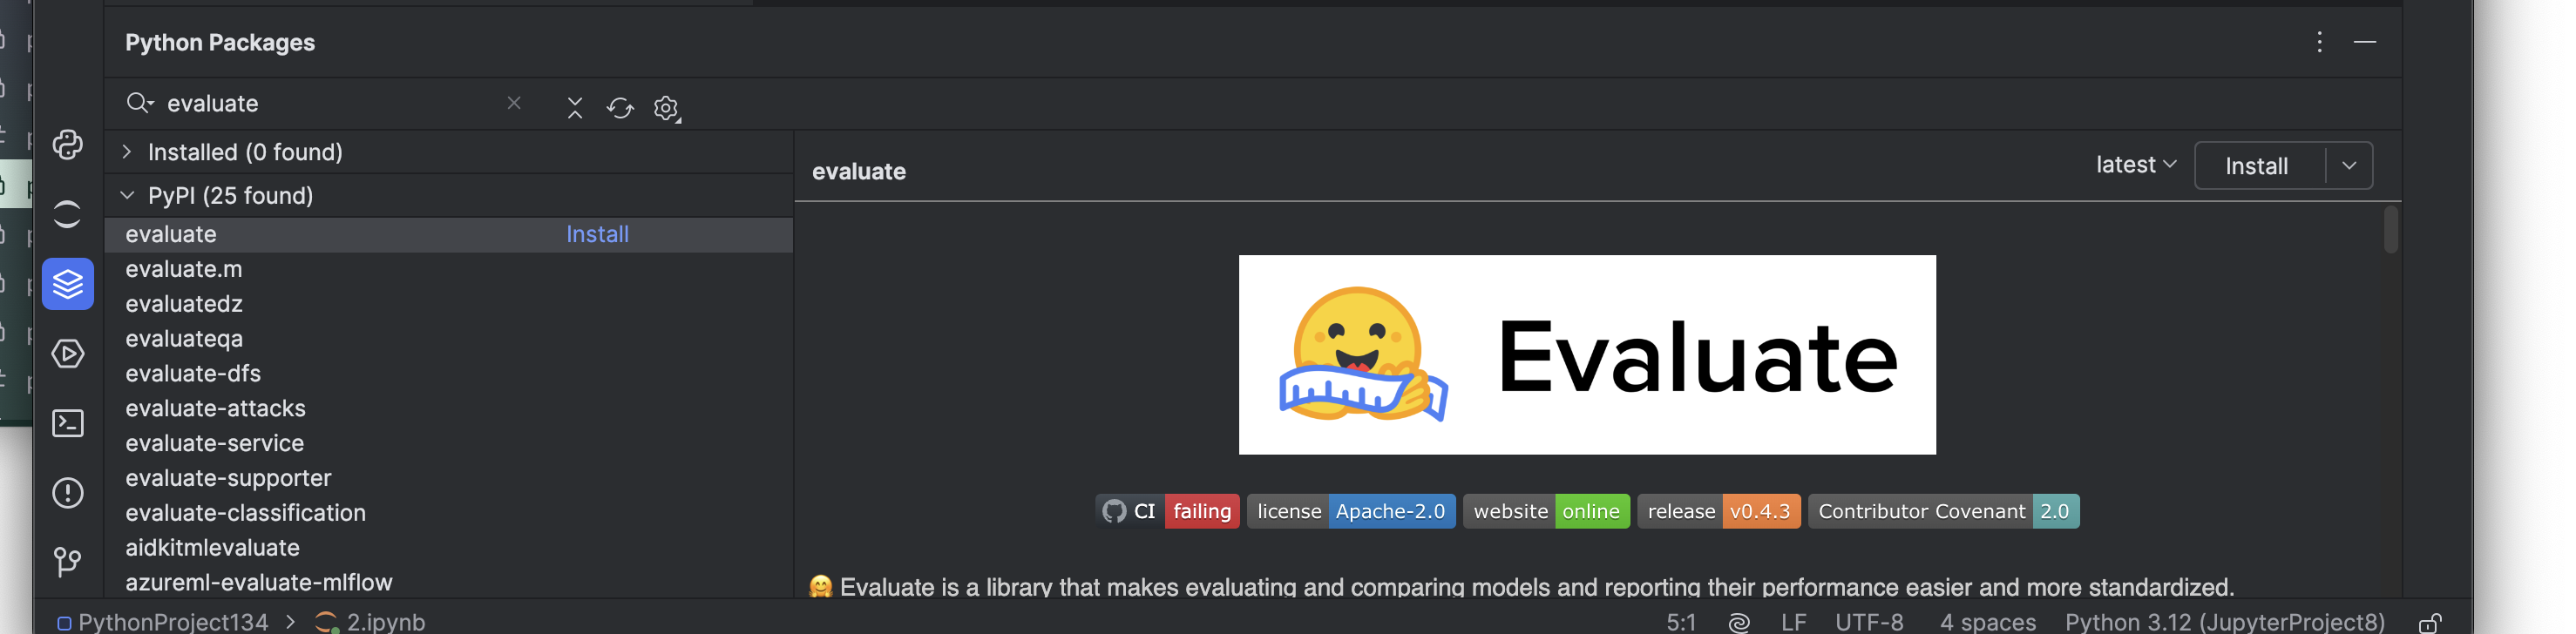Click the 2.ipynb breadcrumb in status bar
Screen dimensions: 2576x634
click(370, 622)
